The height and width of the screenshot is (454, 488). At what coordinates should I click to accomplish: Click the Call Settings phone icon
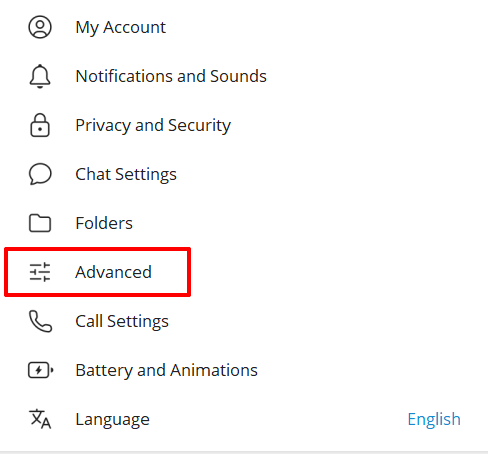(x=40, y=321)
